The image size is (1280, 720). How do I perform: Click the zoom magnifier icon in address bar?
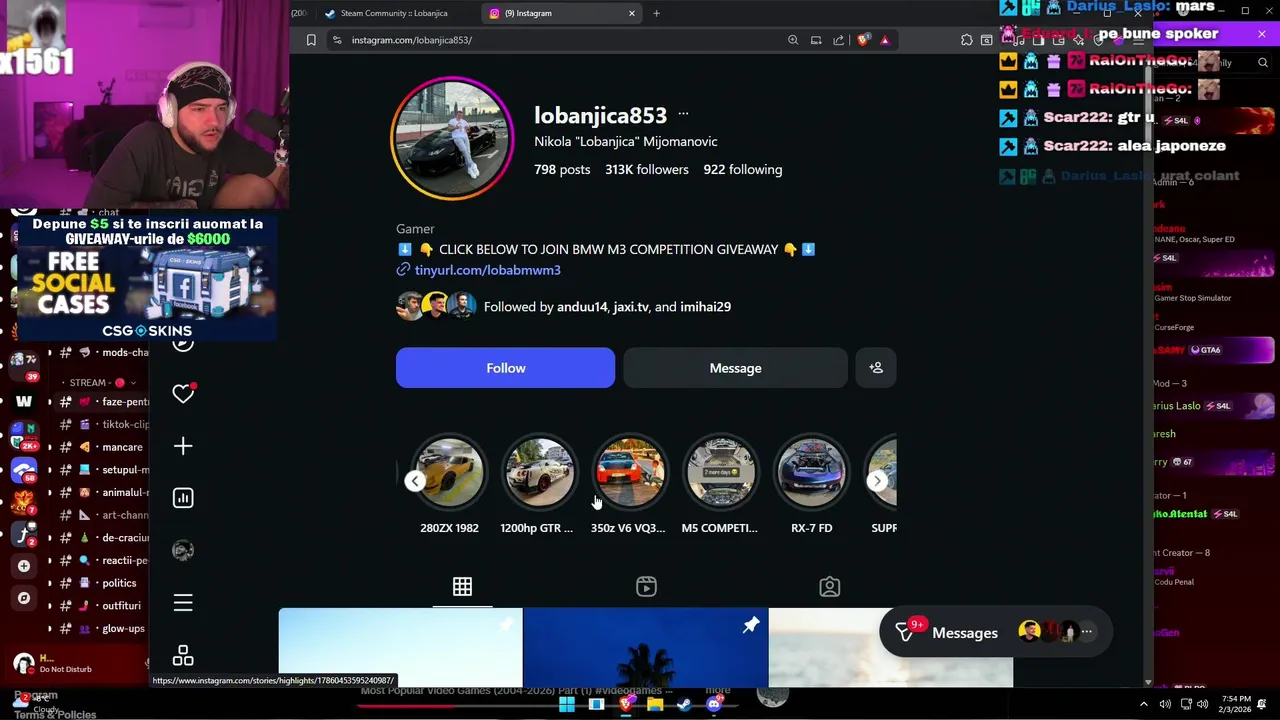[793, 40]
